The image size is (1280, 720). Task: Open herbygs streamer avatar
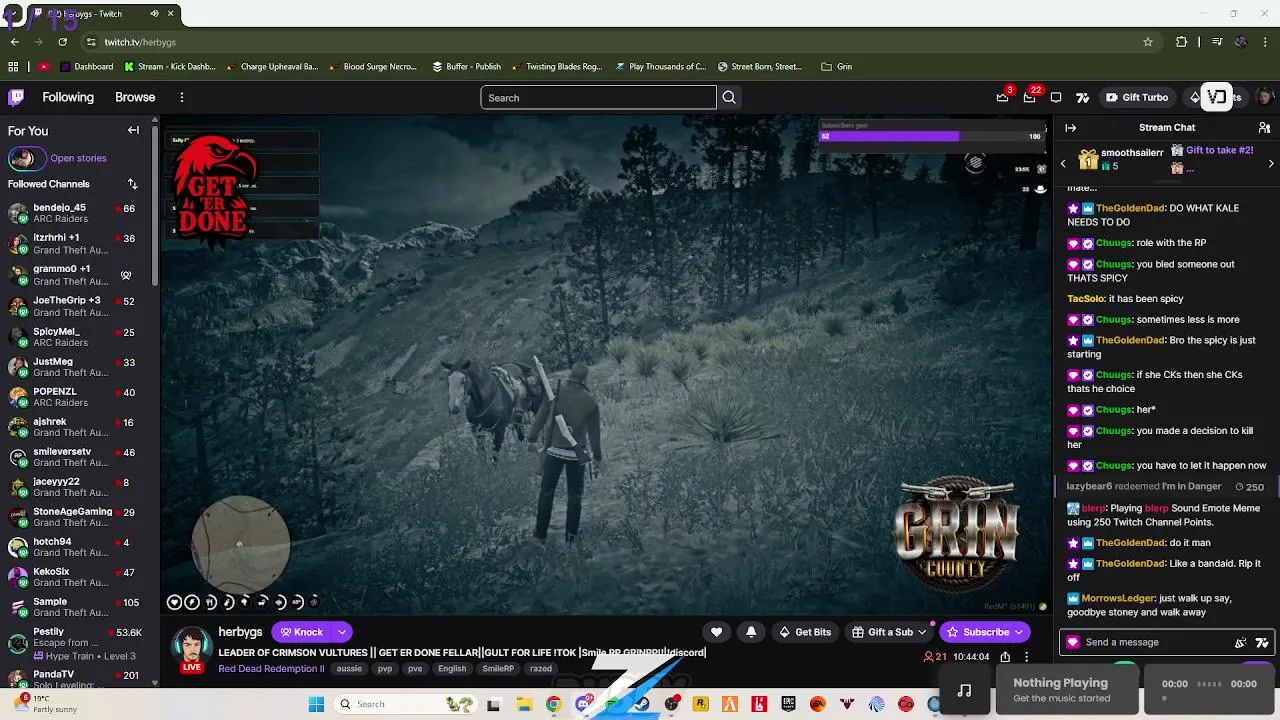pos(191,647)
